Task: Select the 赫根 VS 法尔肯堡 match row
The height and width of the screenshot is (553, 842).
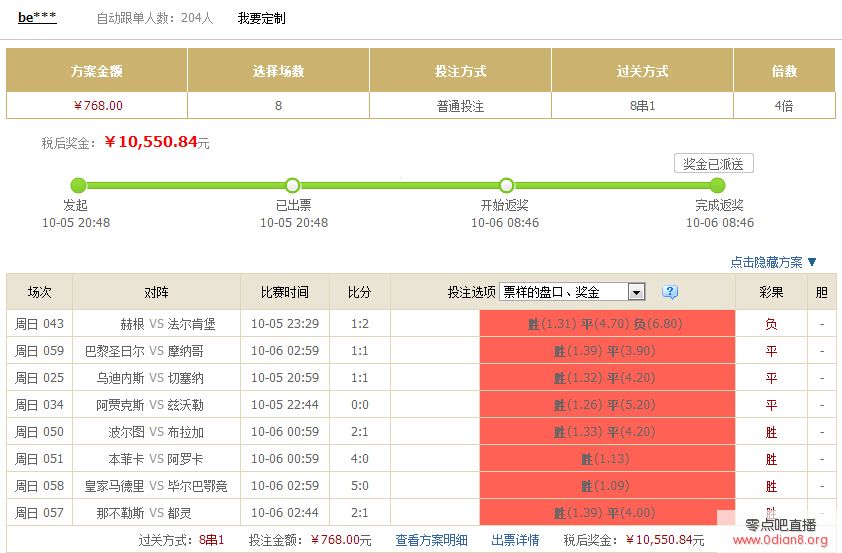Action: 156,324
